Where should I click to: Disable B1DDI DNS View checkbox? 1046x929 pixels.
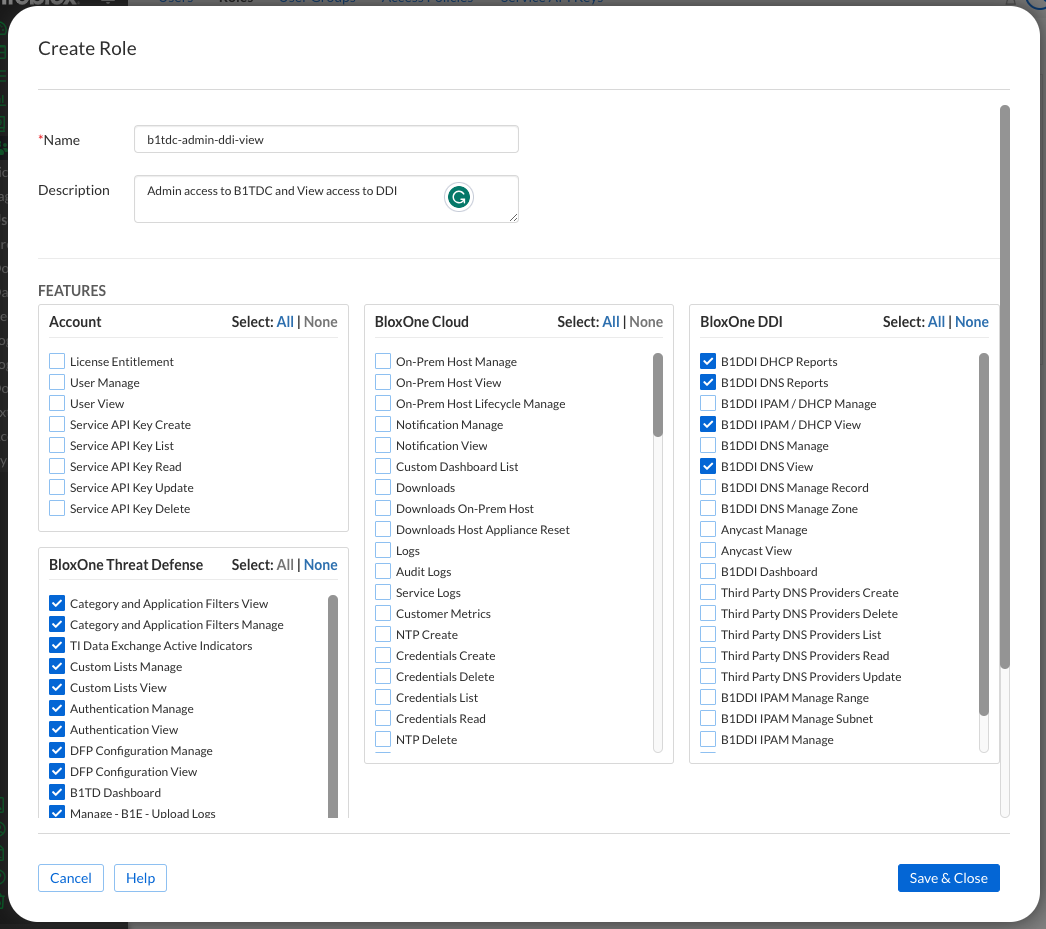(708, 467)
